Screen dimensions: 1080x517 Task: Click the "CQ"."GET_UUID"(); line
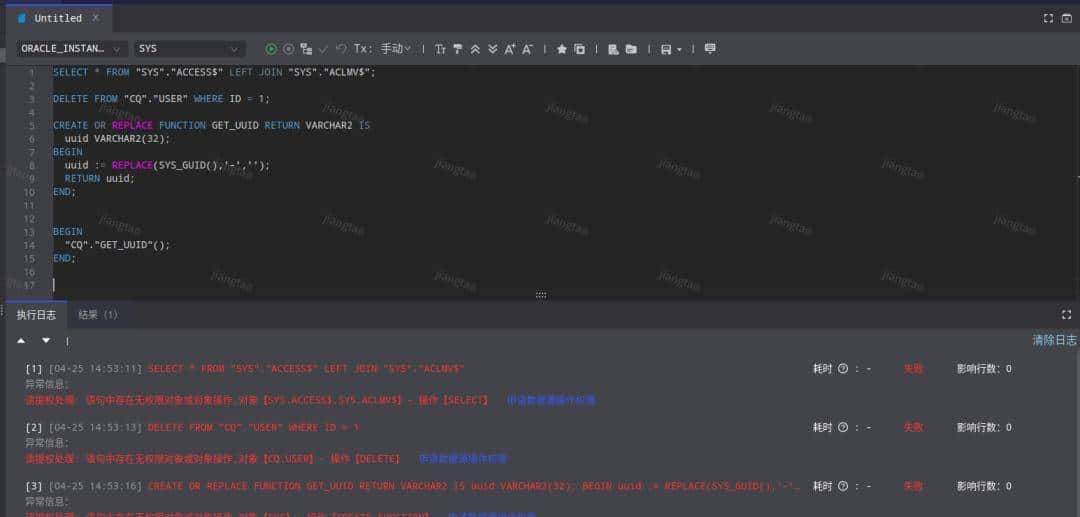point(117,245)
